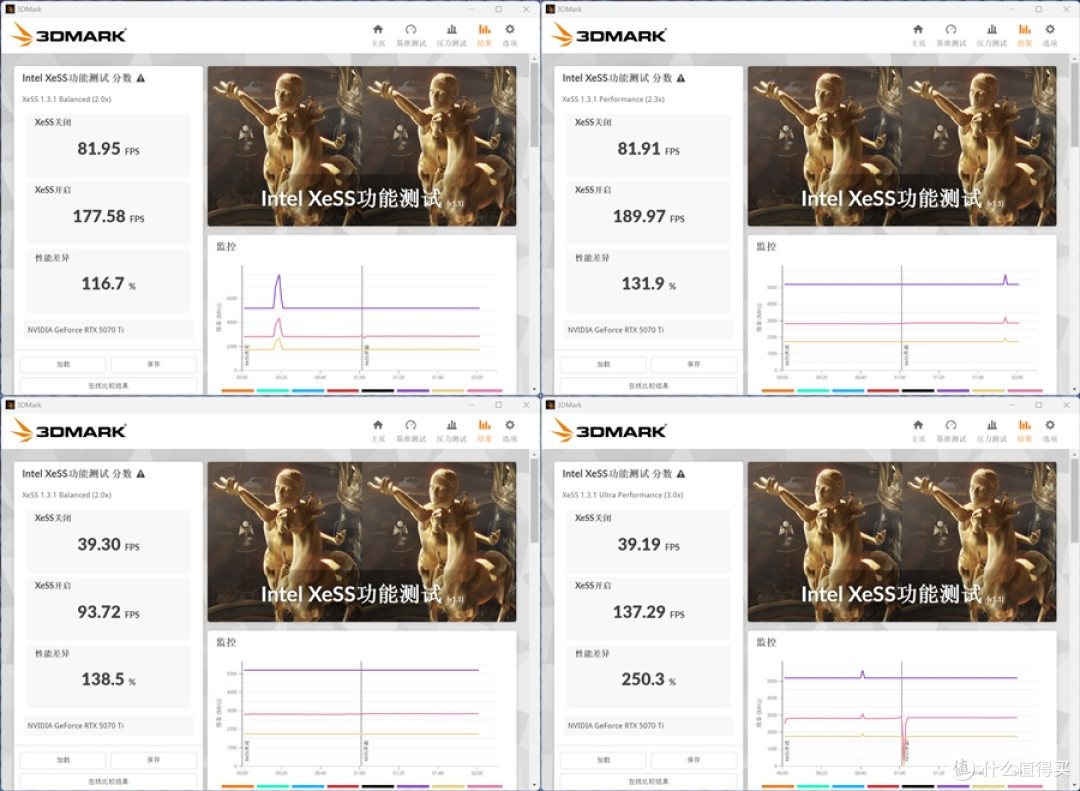
Task: Click Save (保存) in the 39.30 FPS Balanced window
Action: (154, 759)
